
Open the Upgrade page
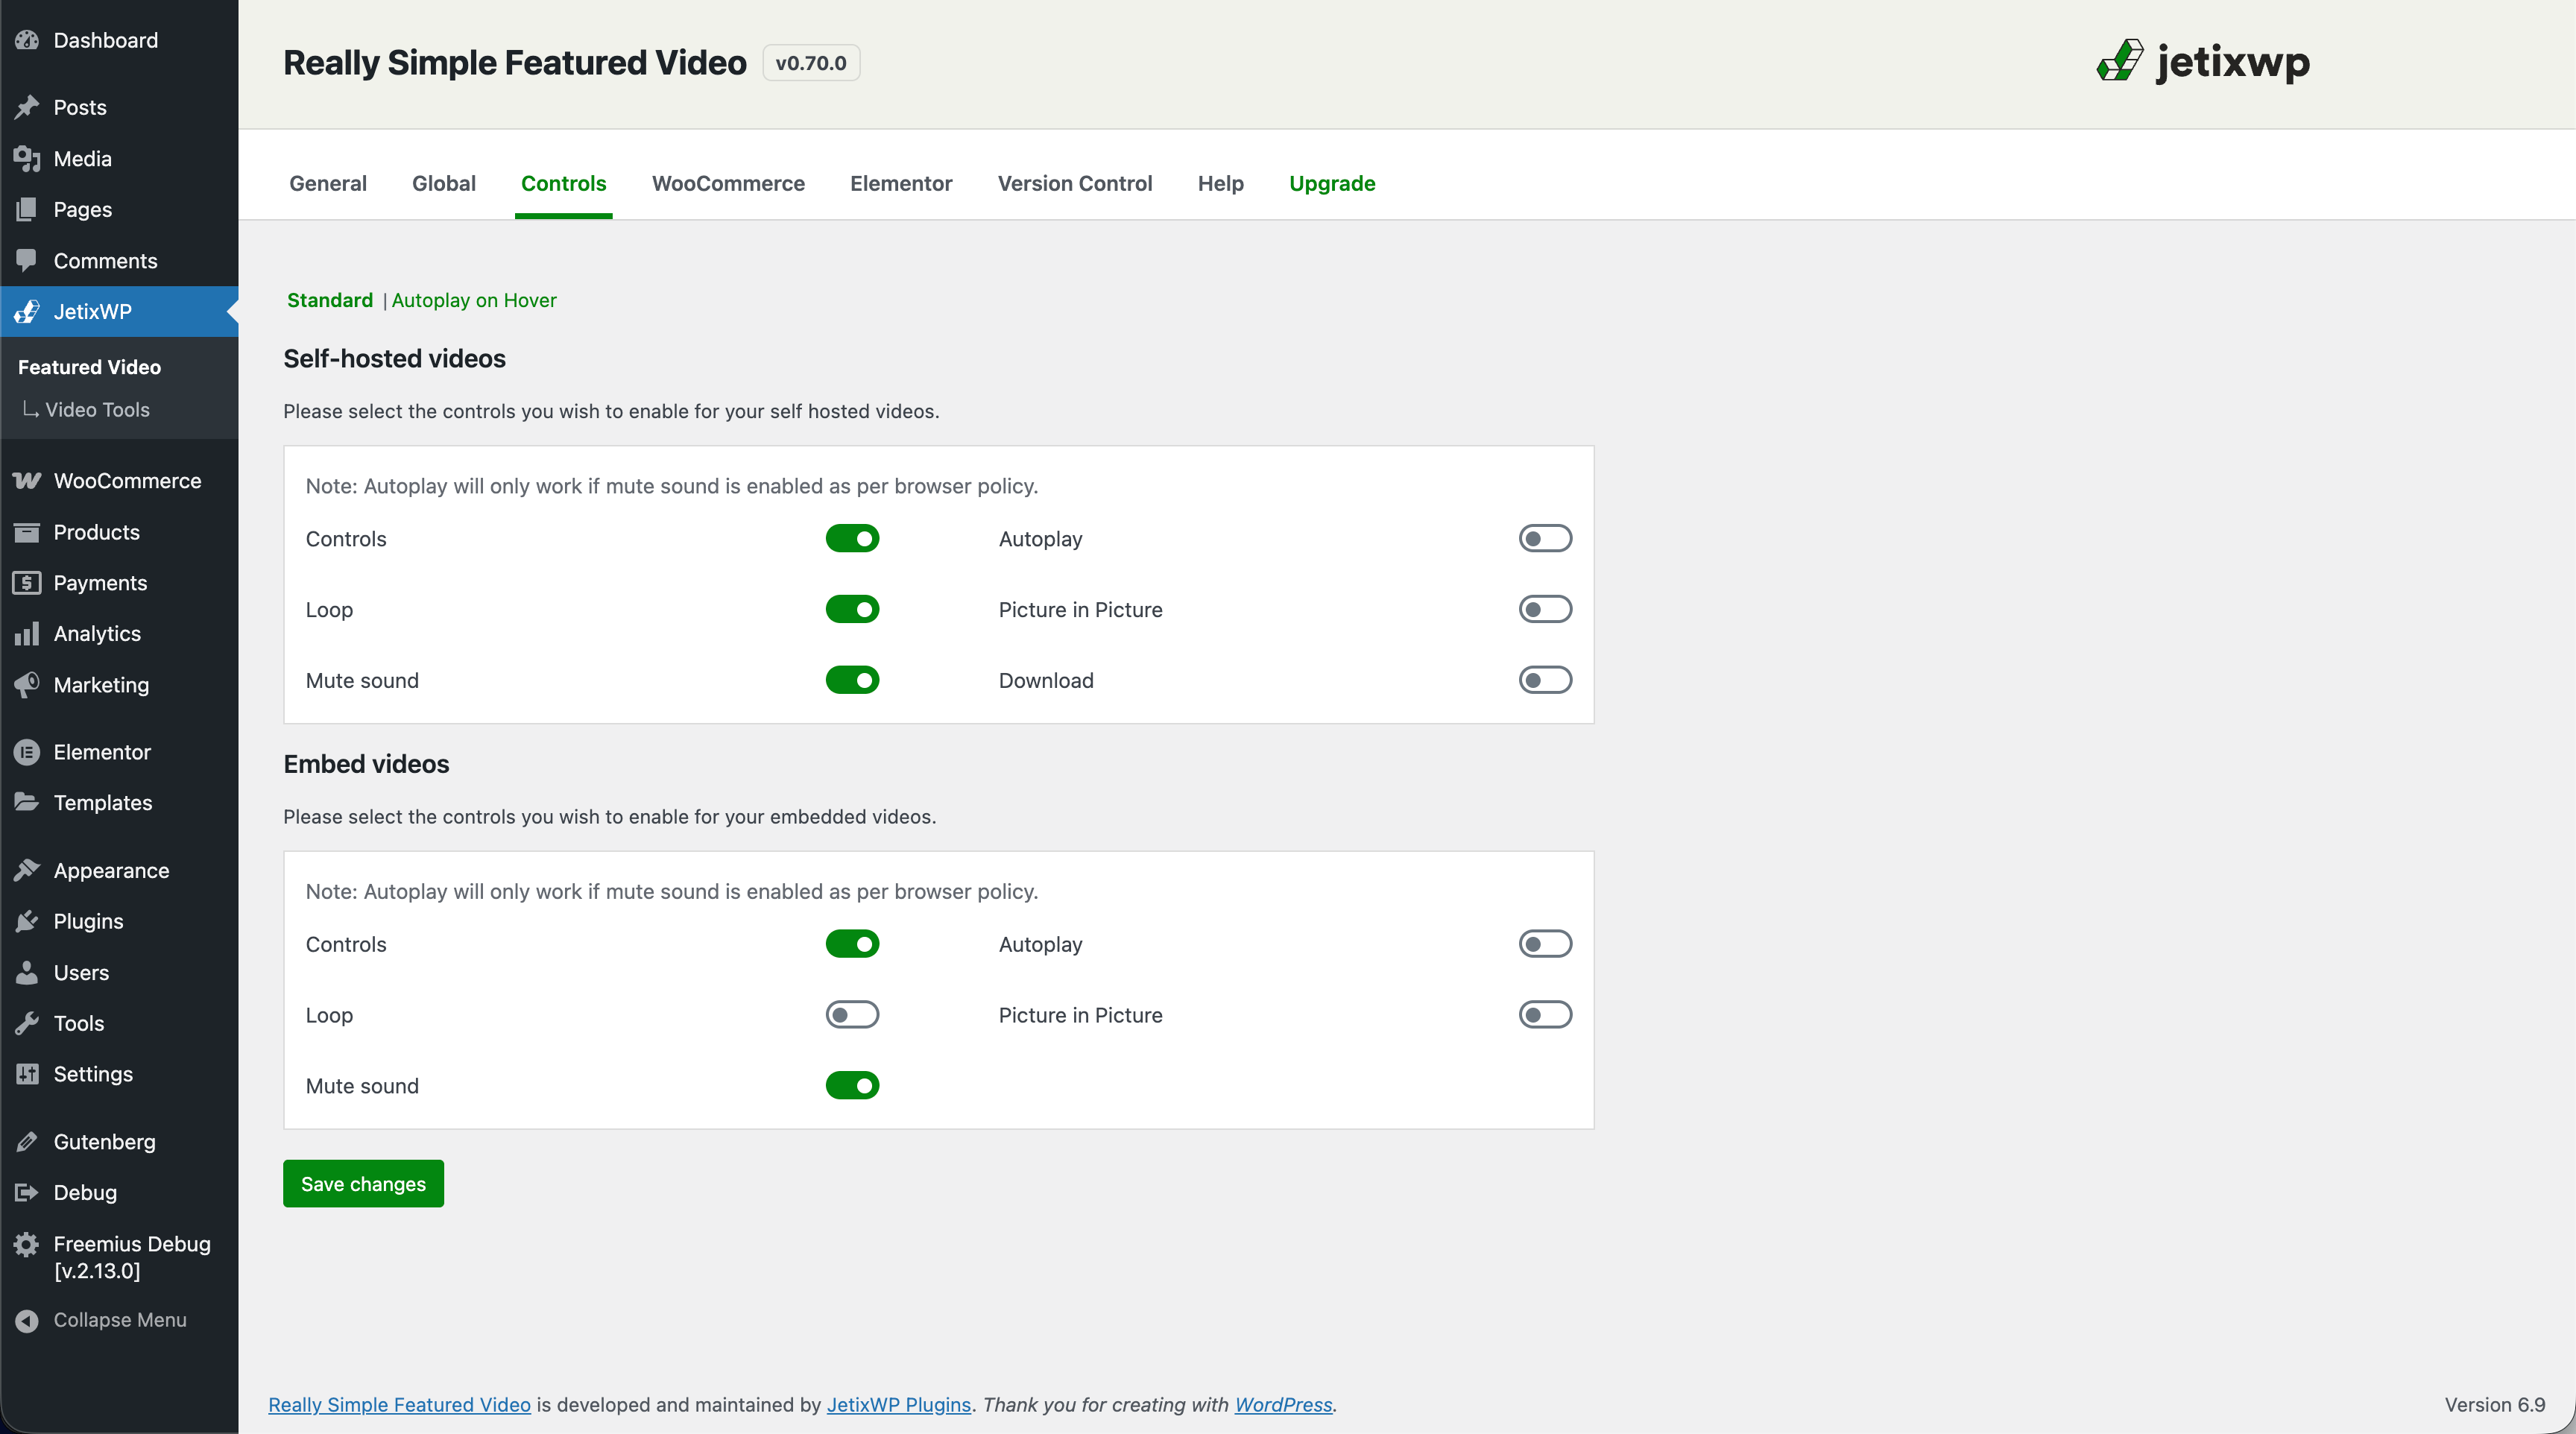point(1332,183)
